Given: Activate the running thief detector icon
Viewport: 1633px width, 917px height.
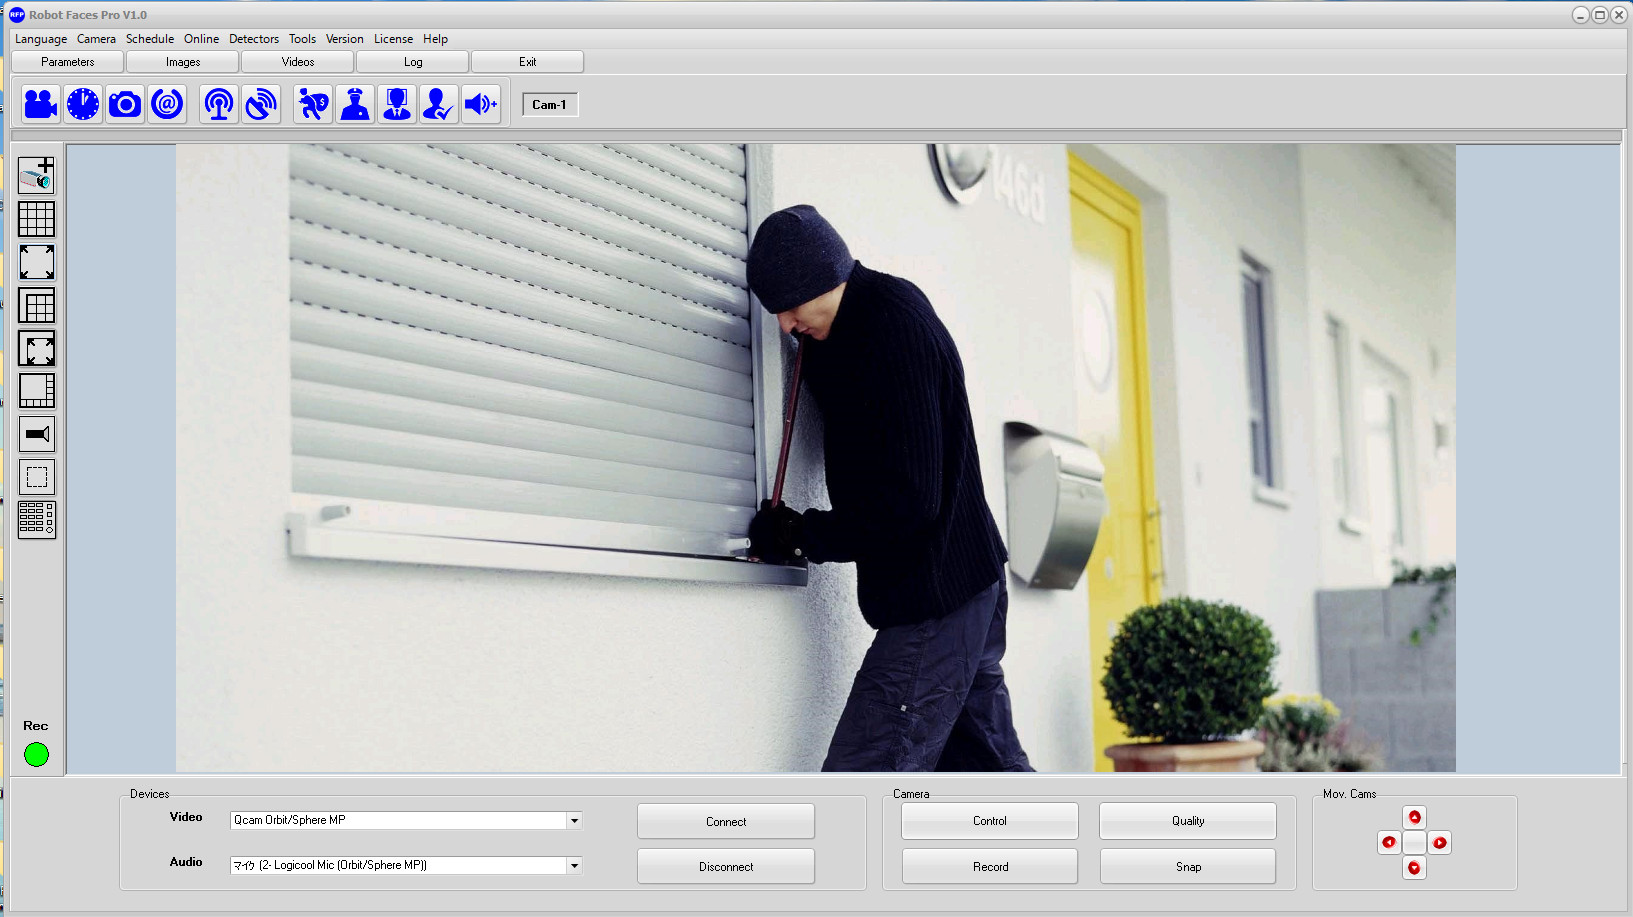Looking at the screenshot, I should (x=313, y=104).
